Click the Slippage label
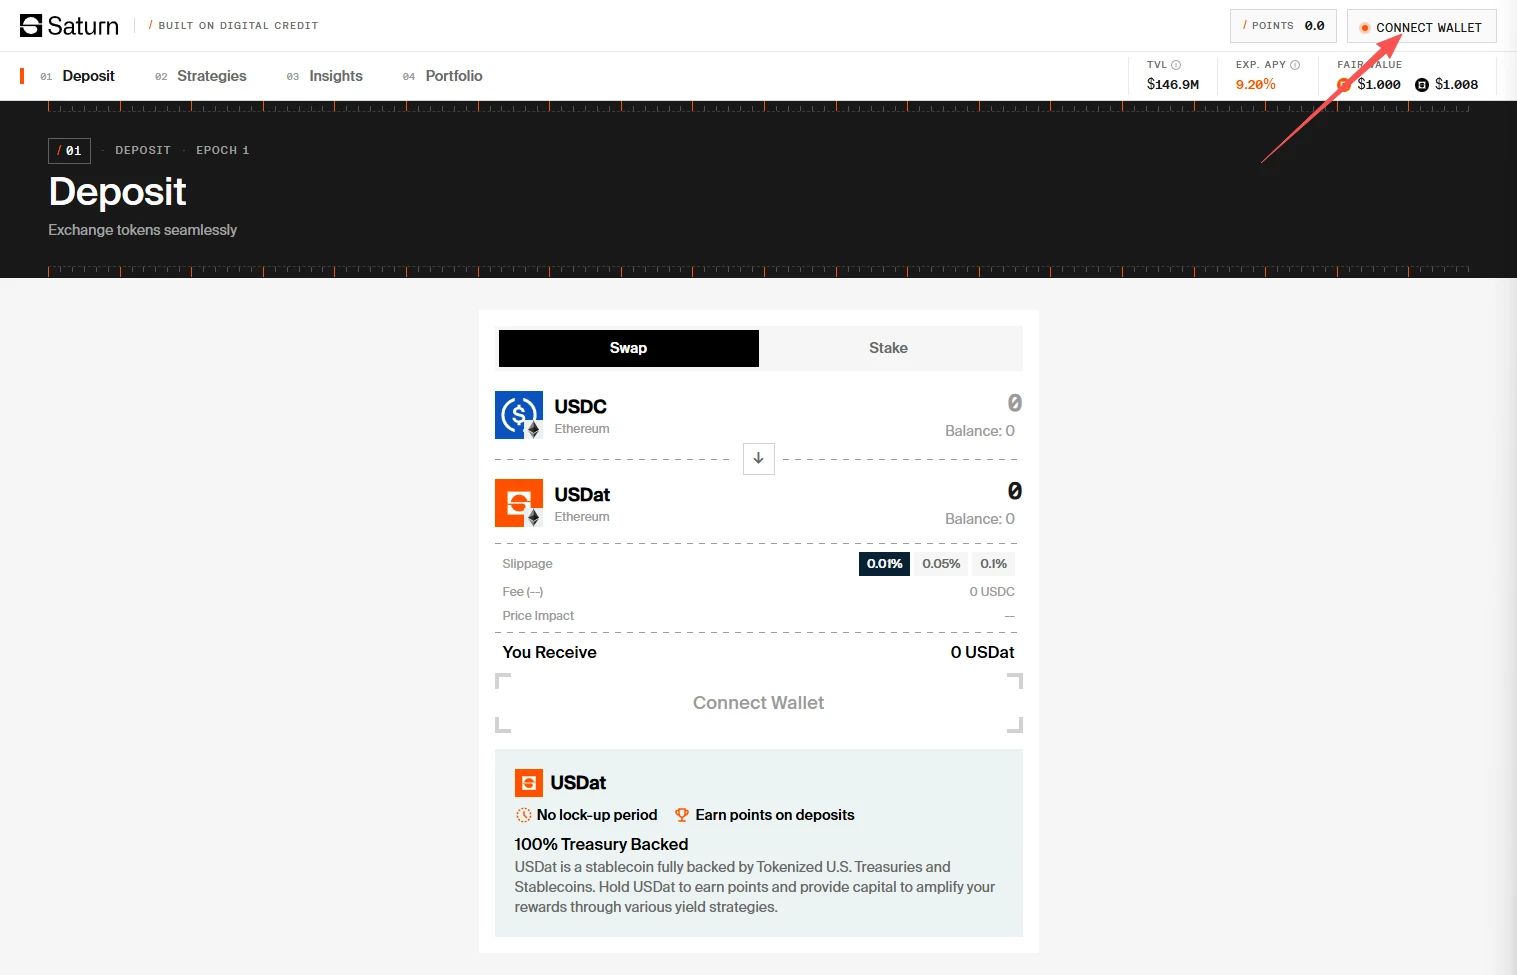Screen dimensions: 1517x975 527,564
